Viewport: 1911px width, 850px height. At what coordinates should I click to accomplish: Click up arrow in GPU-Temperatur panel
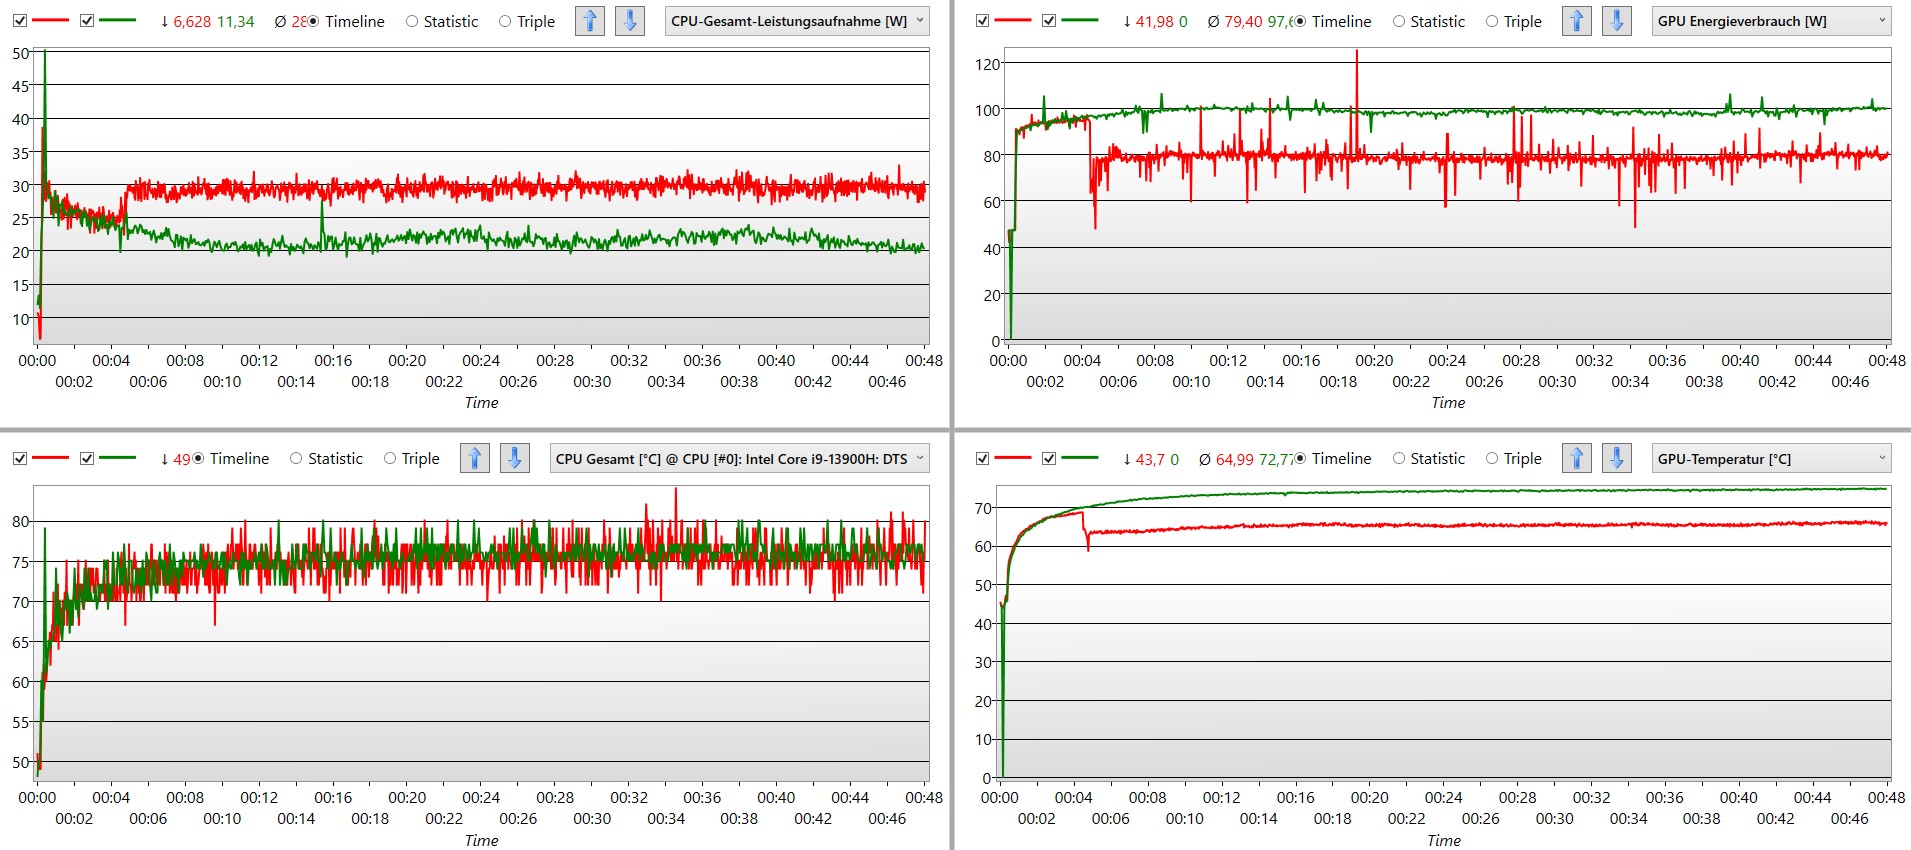1577,459
